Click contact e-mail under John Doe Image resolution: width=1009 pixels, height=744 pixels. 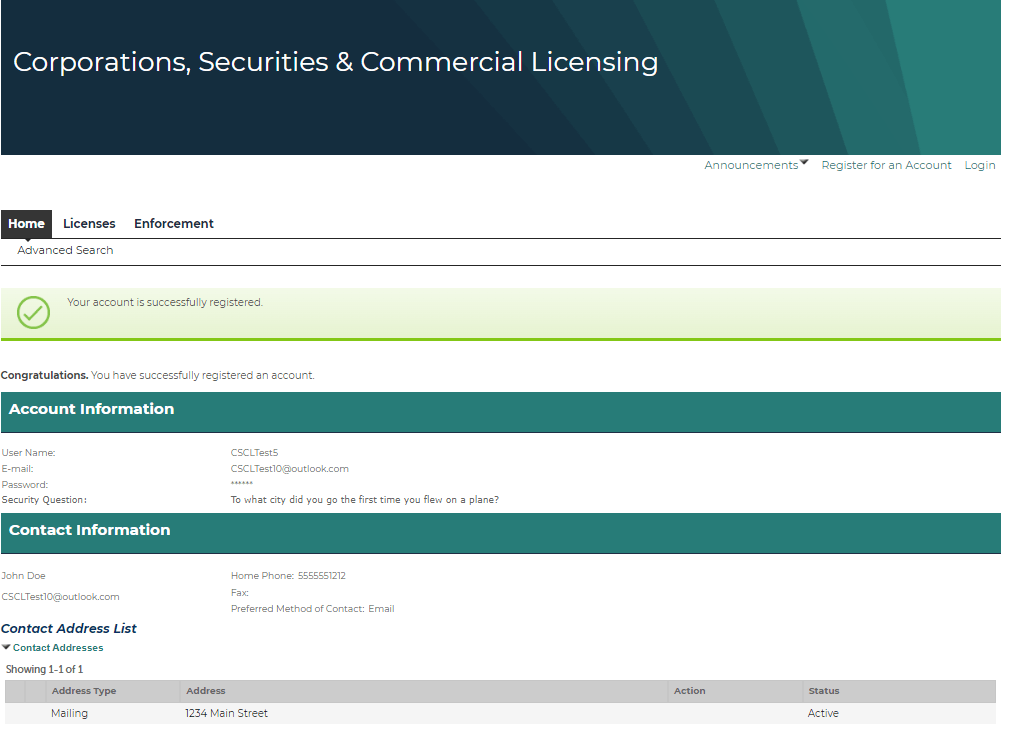coord(60,597)
